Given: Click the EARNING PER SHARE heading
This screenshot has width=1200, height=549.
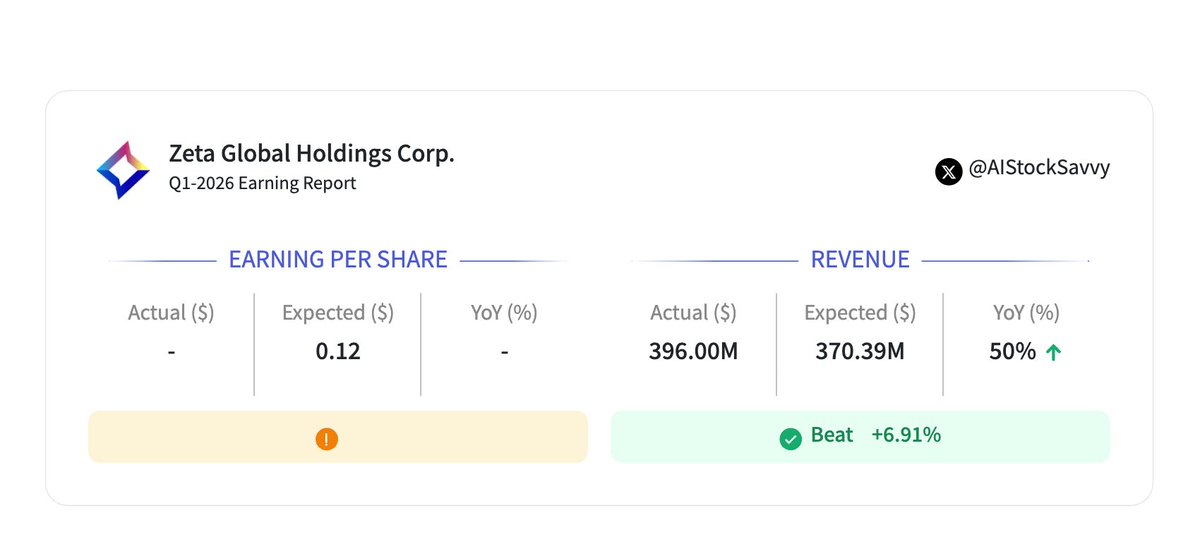Looking at the screenshot, I should point(338,260).
